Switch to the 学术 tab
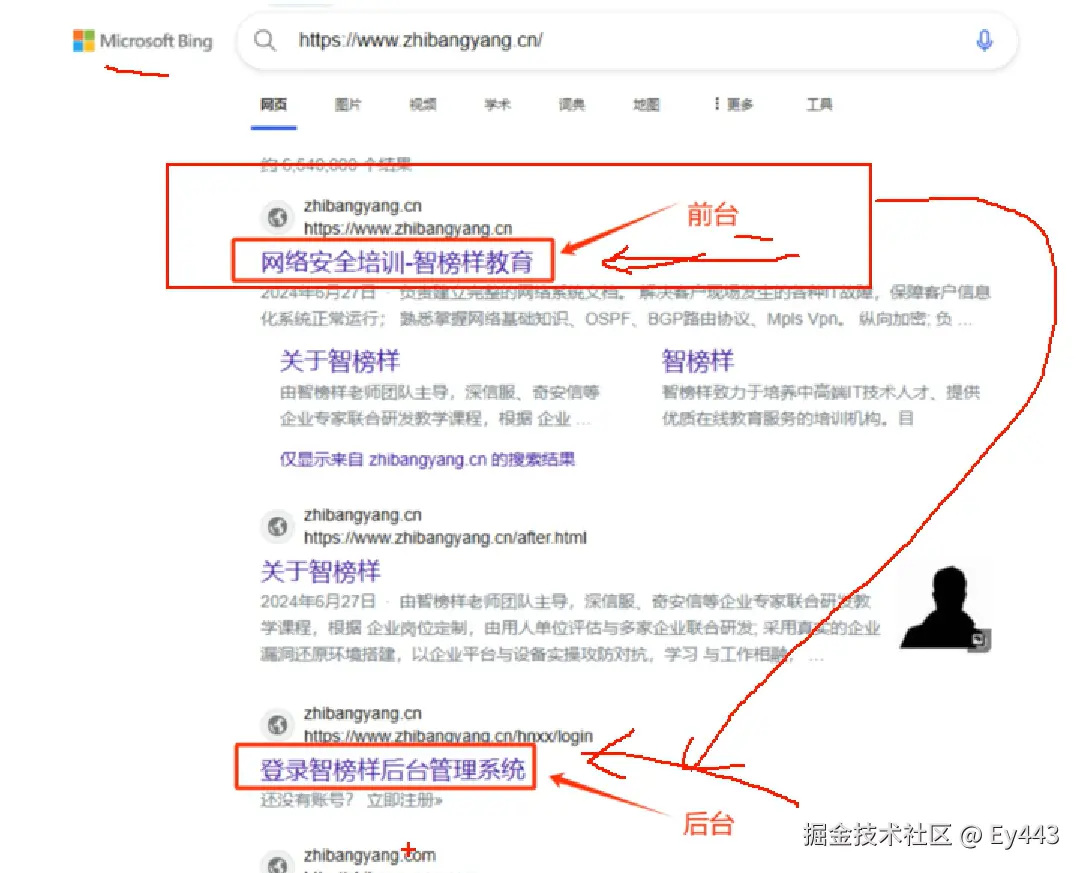Viewport: 1083px width, 873px height. coord(497,104)
